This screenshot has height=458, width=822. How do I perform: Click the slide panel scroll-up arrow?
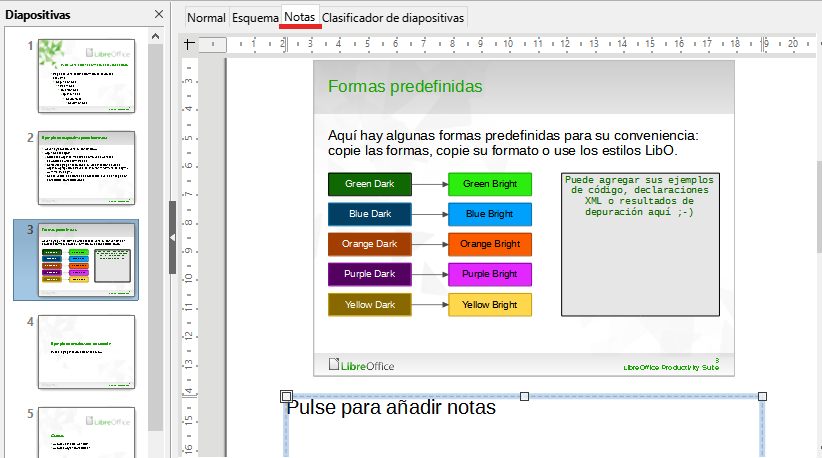(x=155, y=36)
